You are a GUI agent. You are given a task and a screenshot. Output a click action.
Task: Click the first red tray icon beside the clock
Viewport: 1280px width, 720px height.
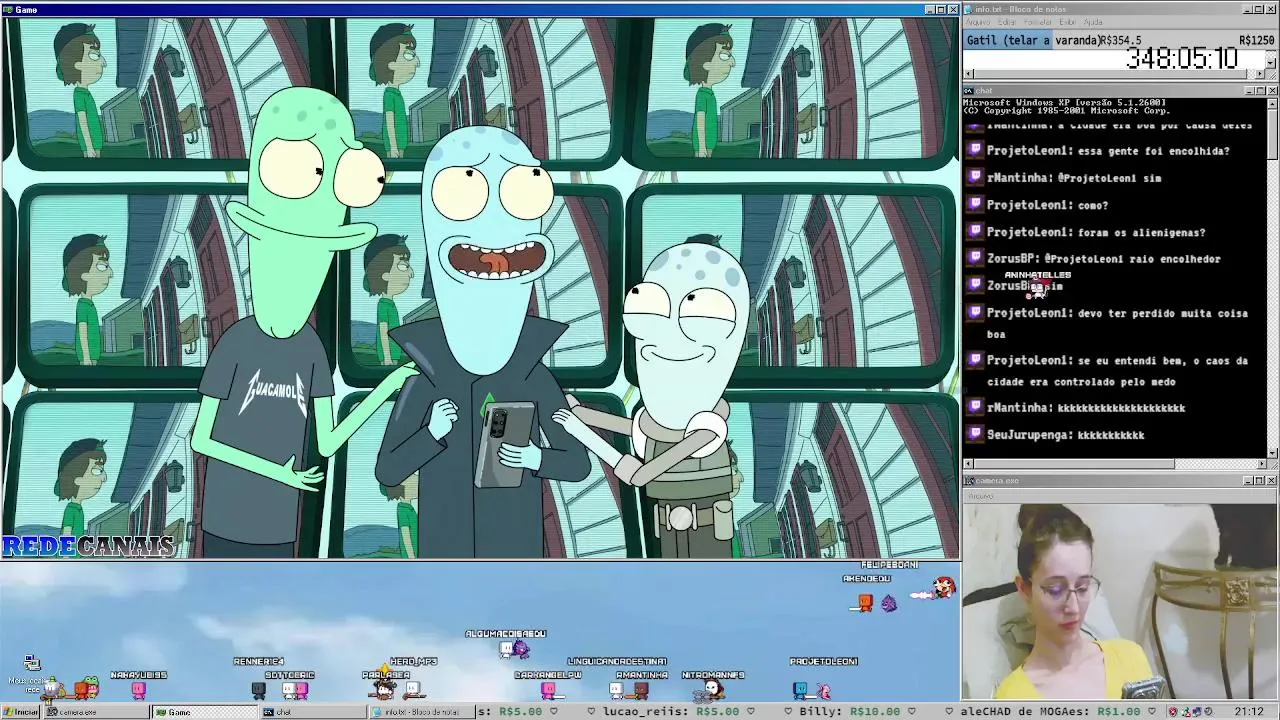[x=1174, y=712]
